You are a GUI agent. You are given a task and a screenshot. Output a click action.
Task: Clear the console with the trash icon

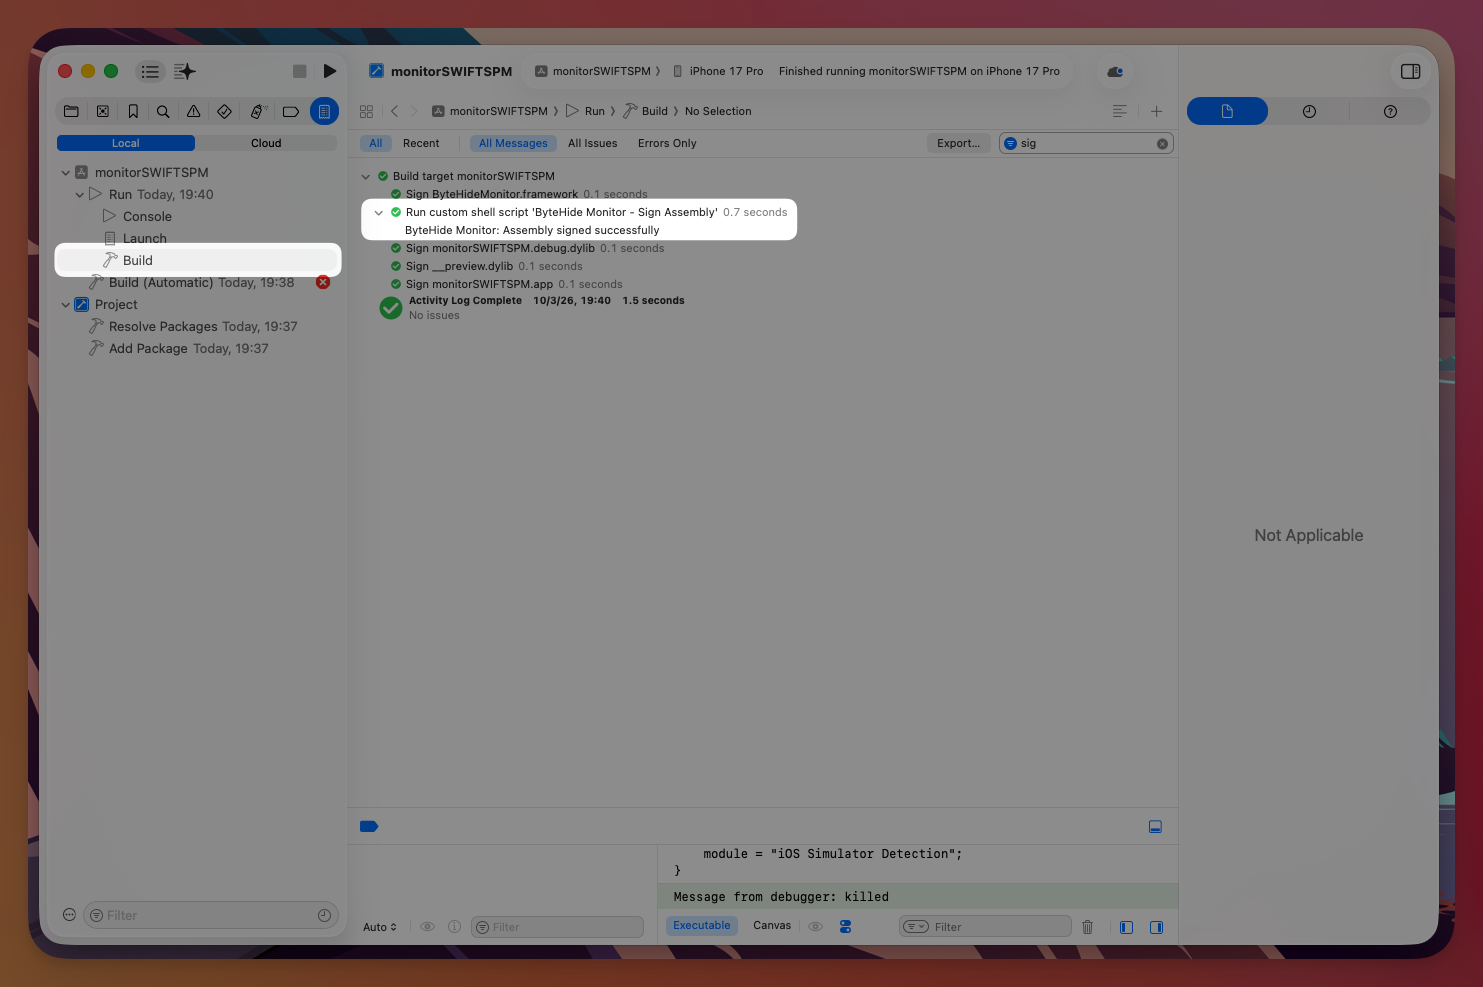coord(1088,927)
